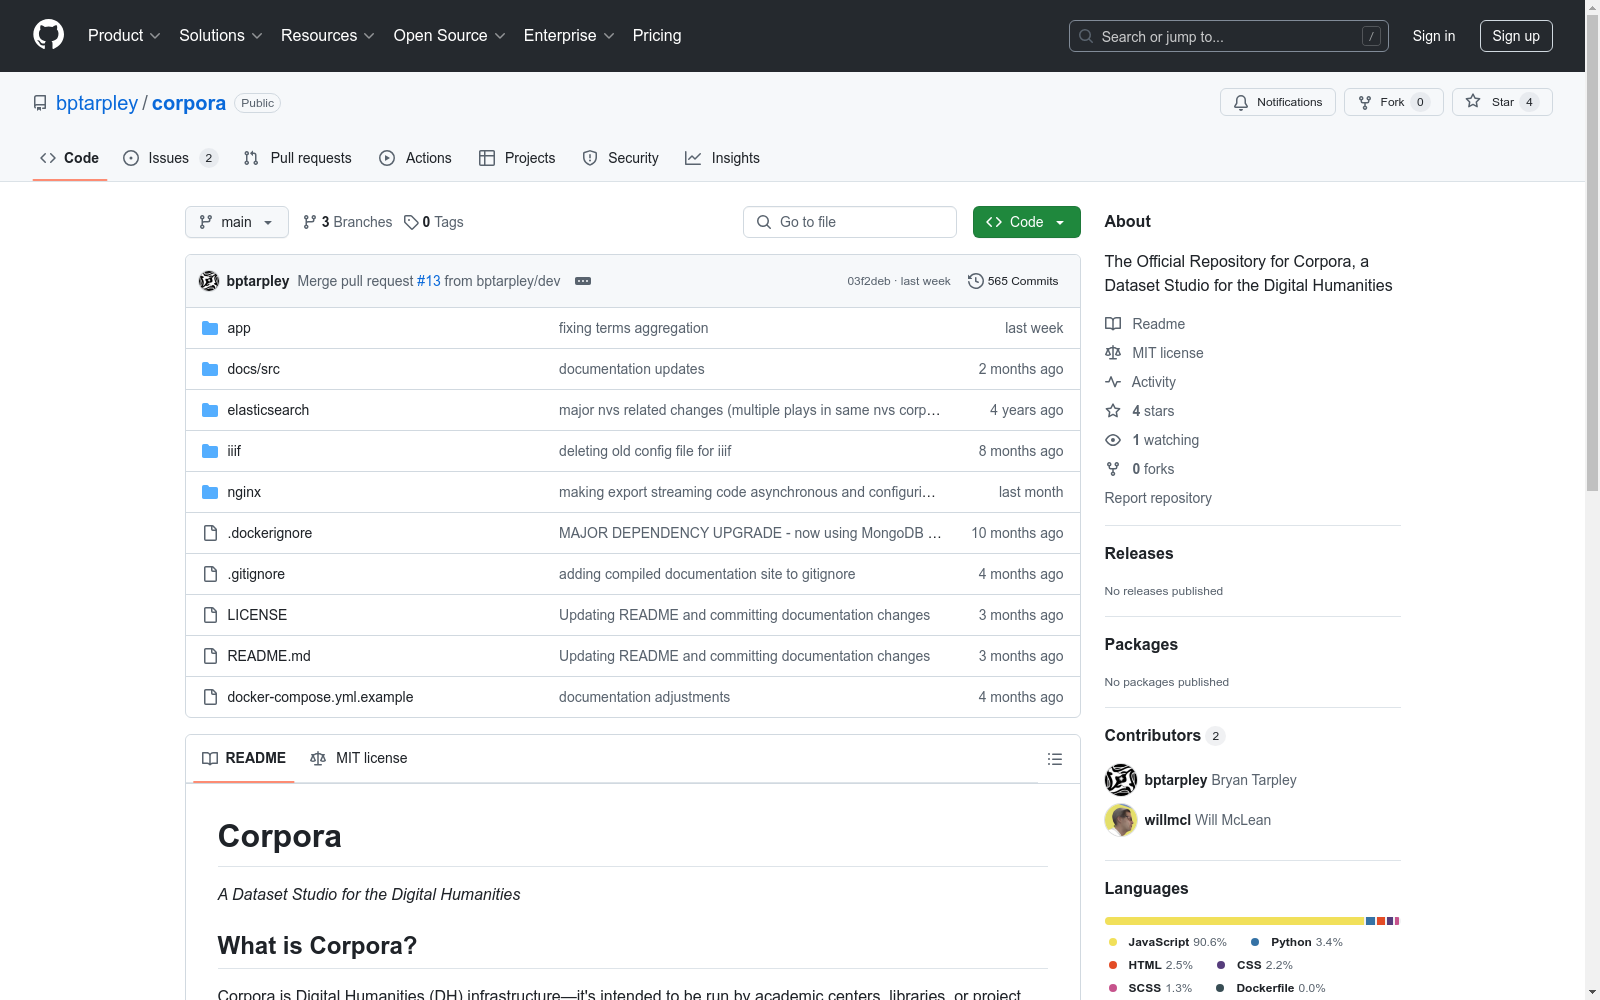This screenshot has width=1600, height=1000.
Task: Click the willmcl contributor avatar
Action: pos(1121,820)
